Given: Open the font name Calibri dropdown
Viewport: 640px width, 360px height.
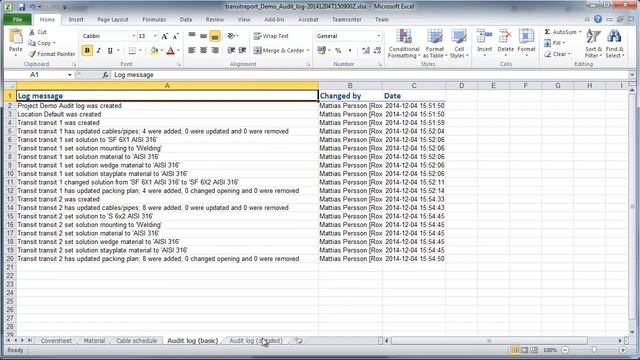Looking at the screenshot, I should (x=133, y=36).
